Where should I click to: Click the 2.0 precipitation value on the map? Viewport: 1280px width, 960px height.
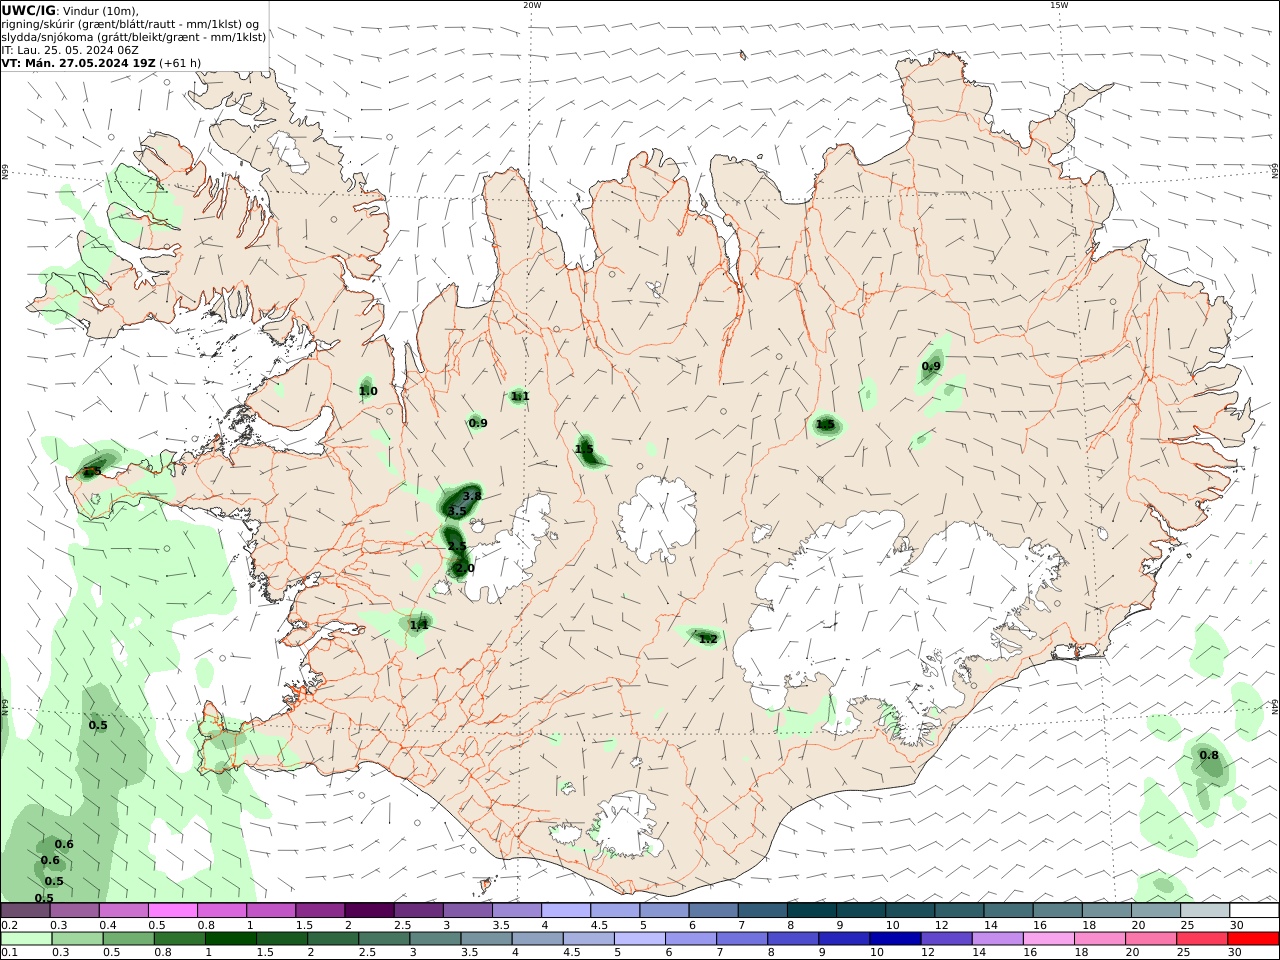(464, 569)
